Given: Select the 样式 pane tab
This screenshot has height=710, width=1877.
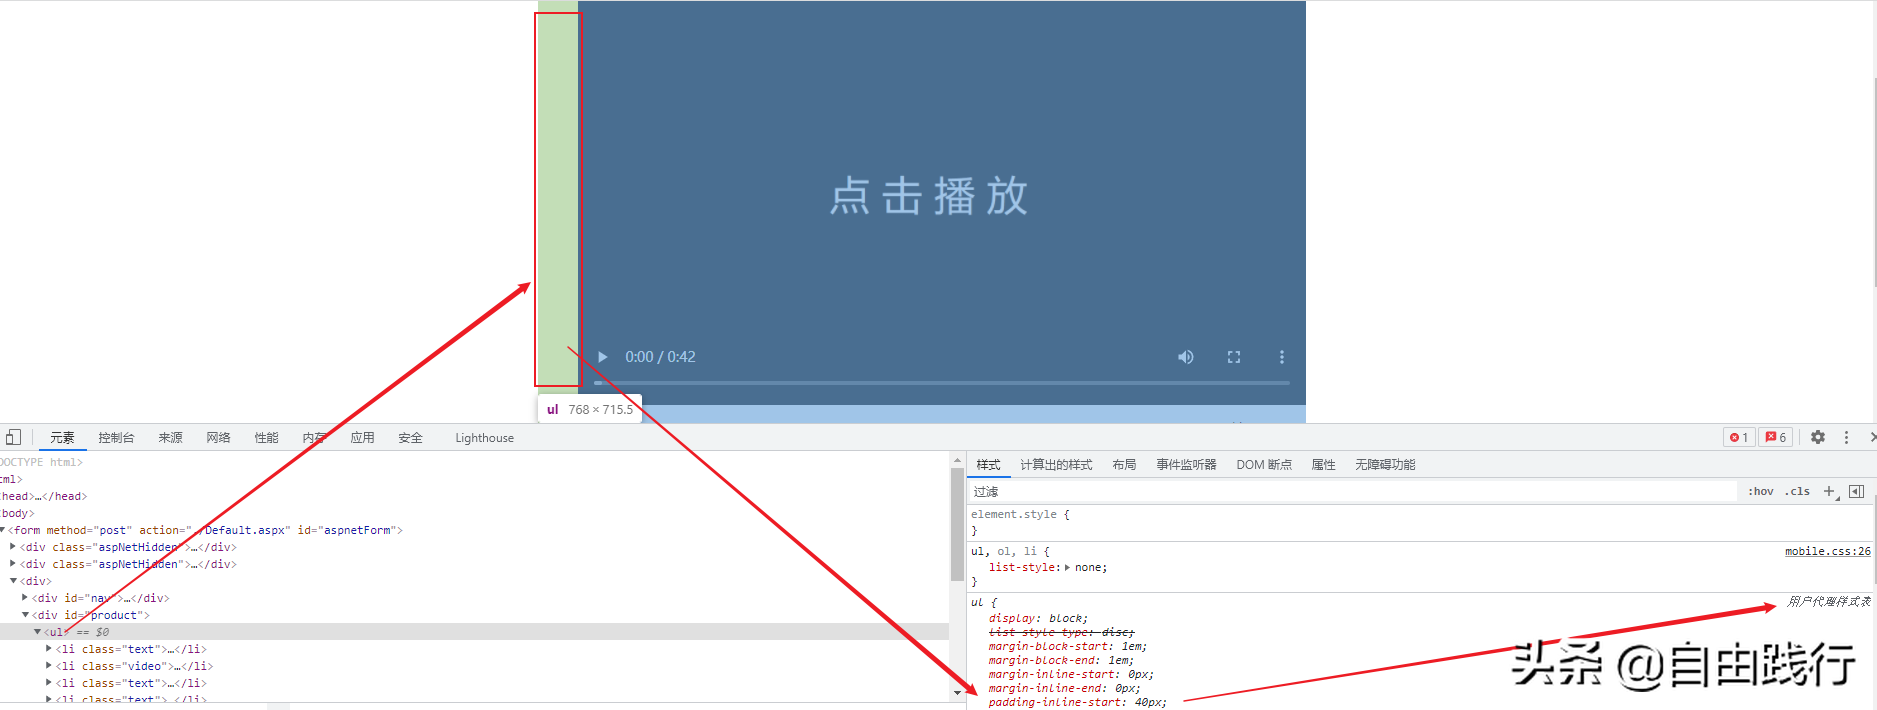Looking at the screenshot, I should click(x=988, y=465).
